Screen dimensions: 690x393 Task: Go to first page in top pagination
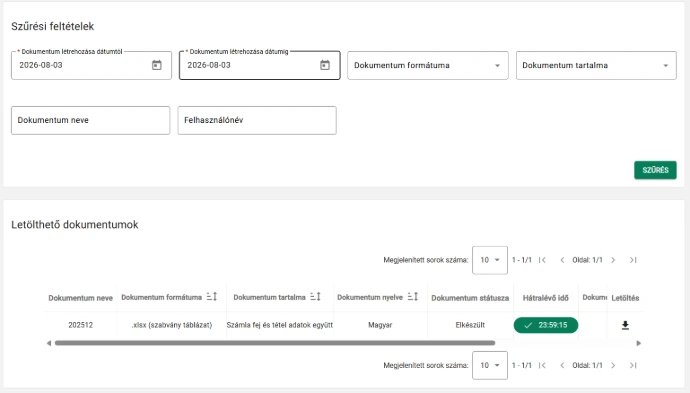coord(542,260)
